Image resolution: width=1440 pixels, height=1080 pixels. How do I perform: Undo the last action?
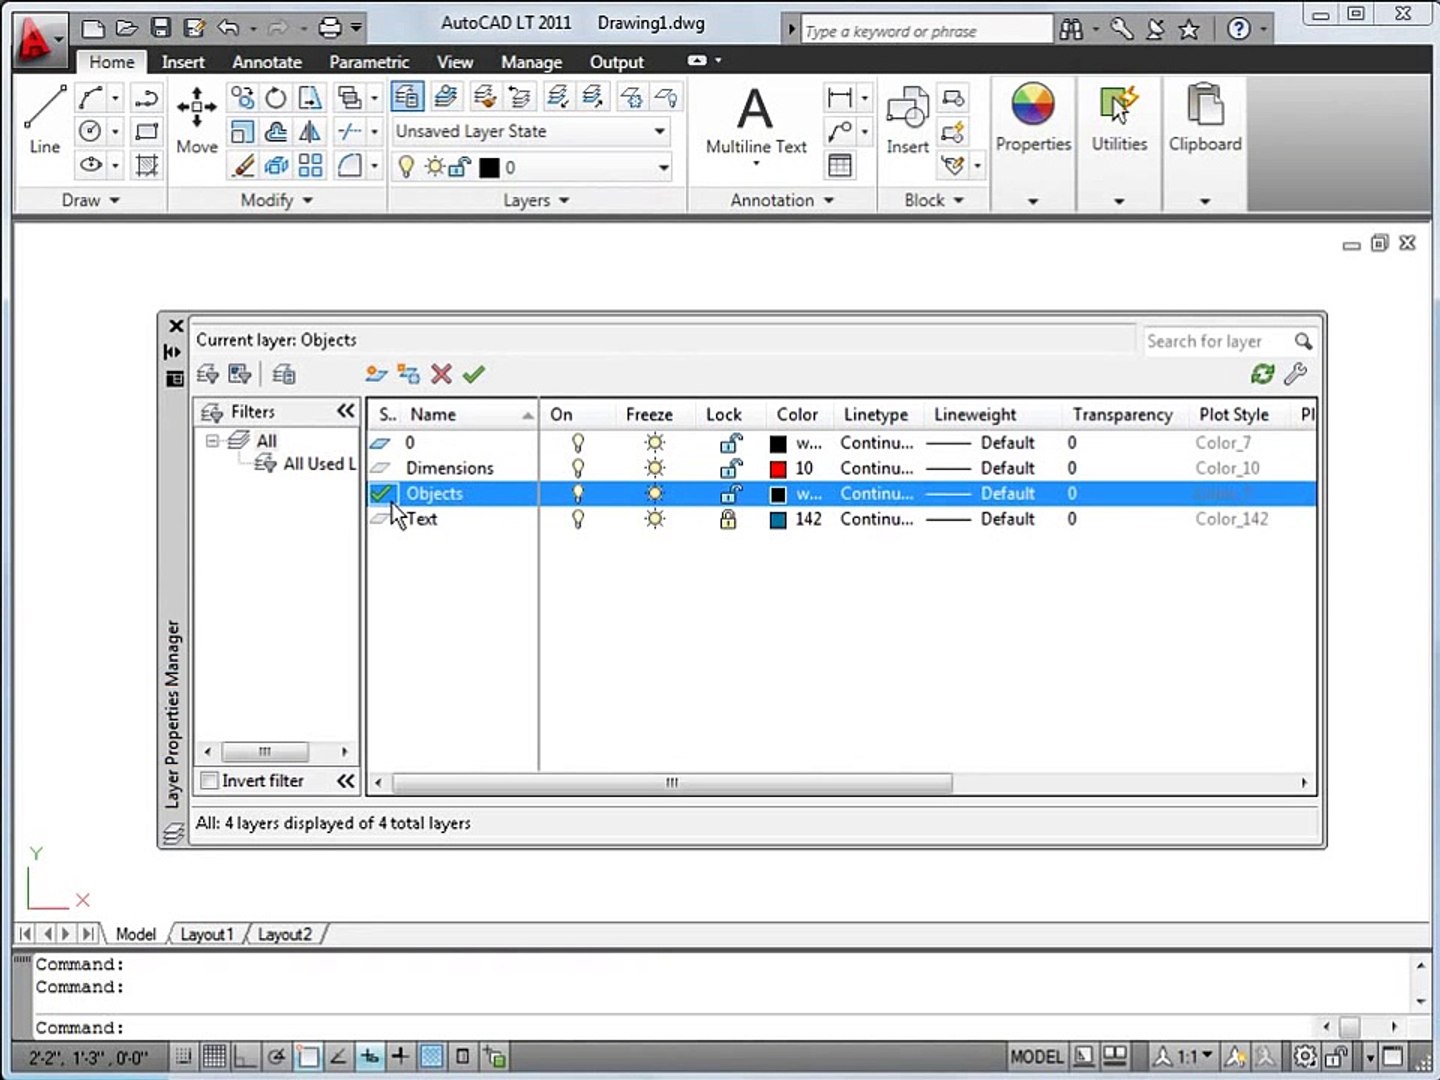coord(228,27)
